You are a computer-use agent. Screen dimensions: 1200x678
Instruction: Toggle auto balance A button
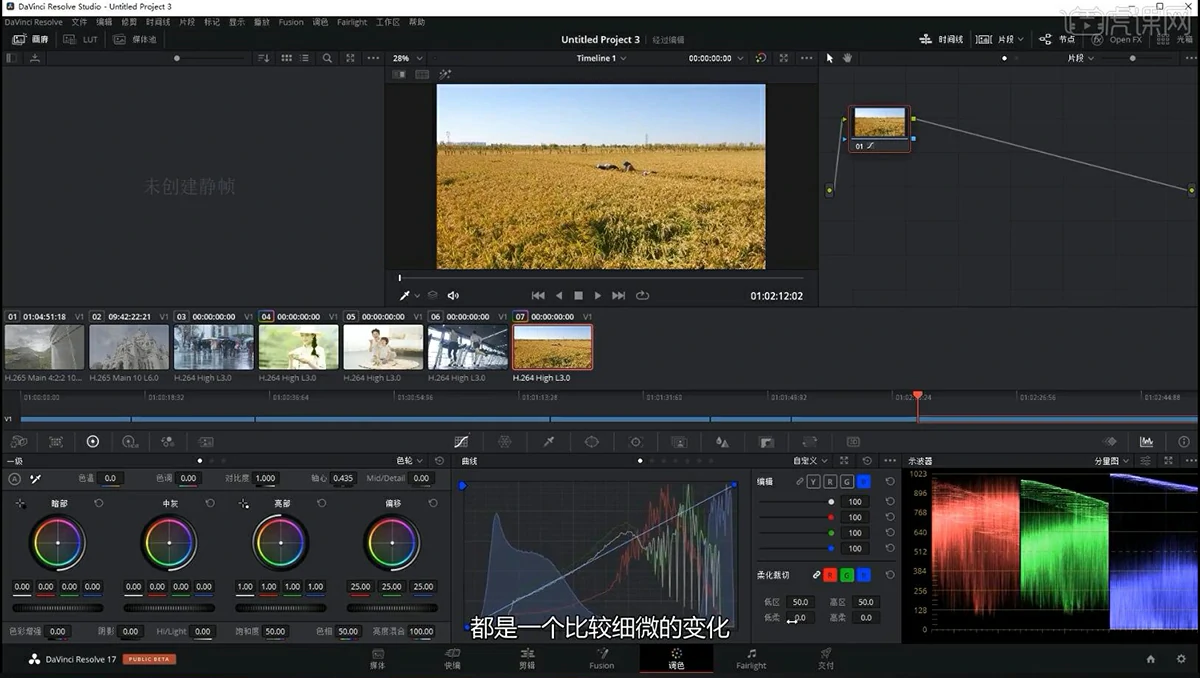[x=14, y=478]
